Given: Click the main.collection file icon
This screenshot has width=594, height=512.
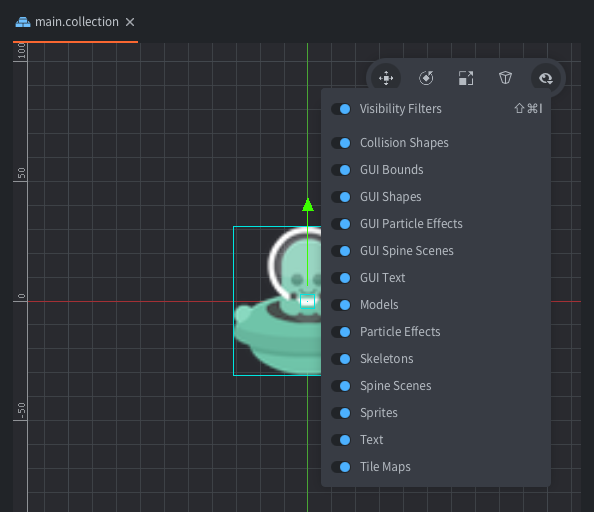Looking at the screenshot, I should (23, 22).
